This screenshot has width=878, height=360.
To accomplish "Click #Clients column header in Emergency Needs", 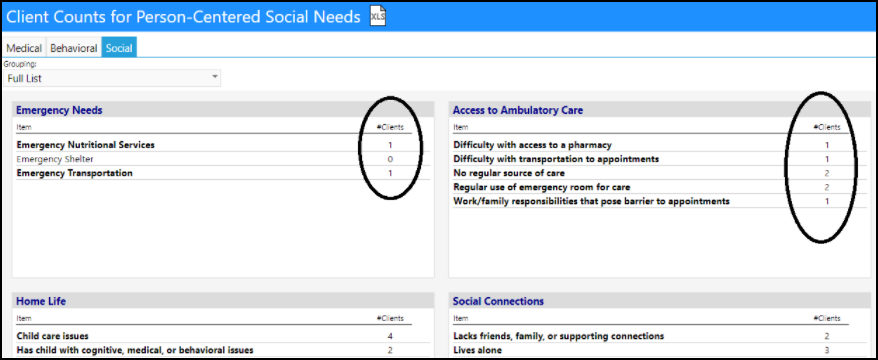I will click(390, 127).
